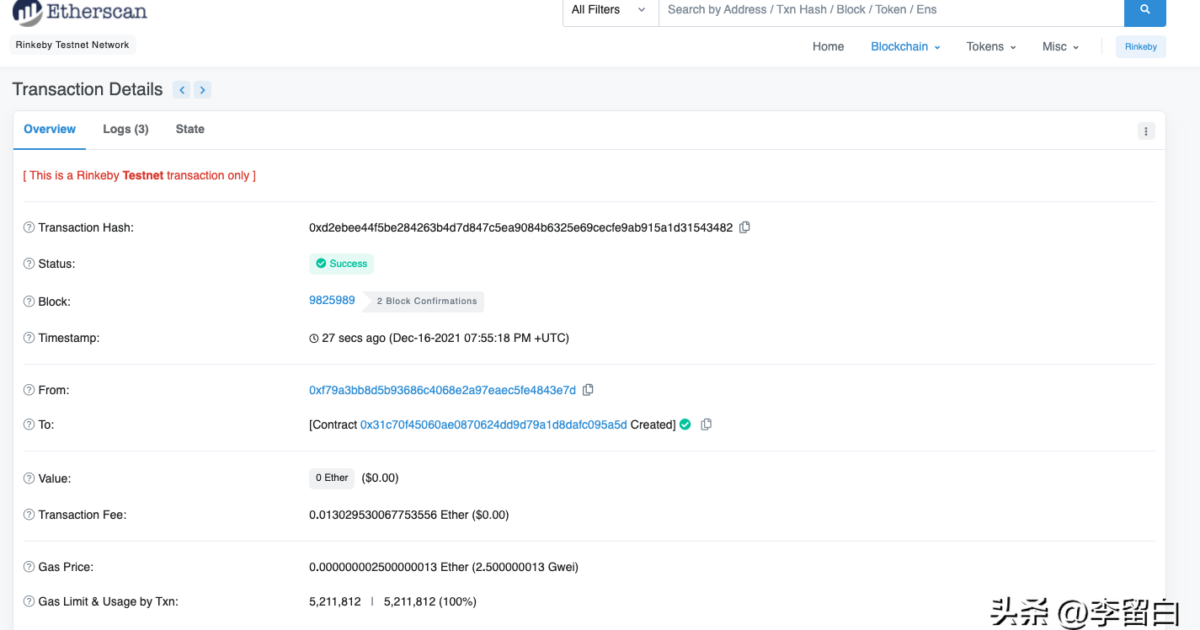Switch to the Logs (3) tab
The image size is (1200, 630).
[x=126, y=129]
